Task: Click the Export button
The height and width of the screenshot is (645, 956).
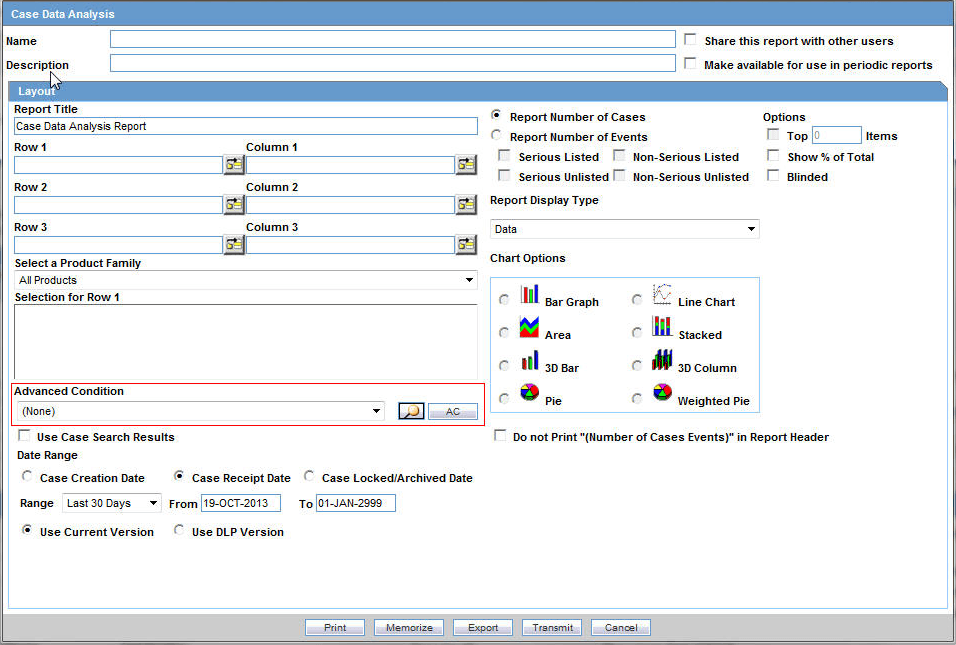Action: point(483,627)
